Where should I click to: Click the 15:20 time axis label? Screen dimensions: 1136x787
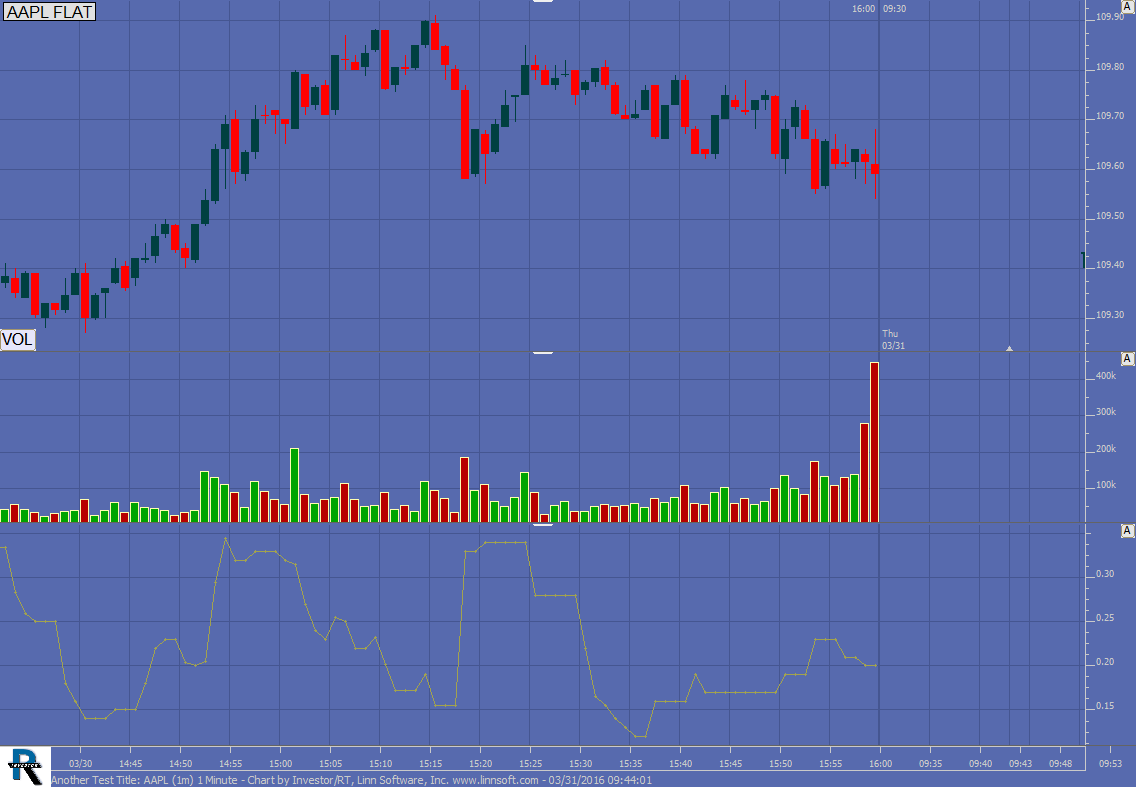point(480,764)
